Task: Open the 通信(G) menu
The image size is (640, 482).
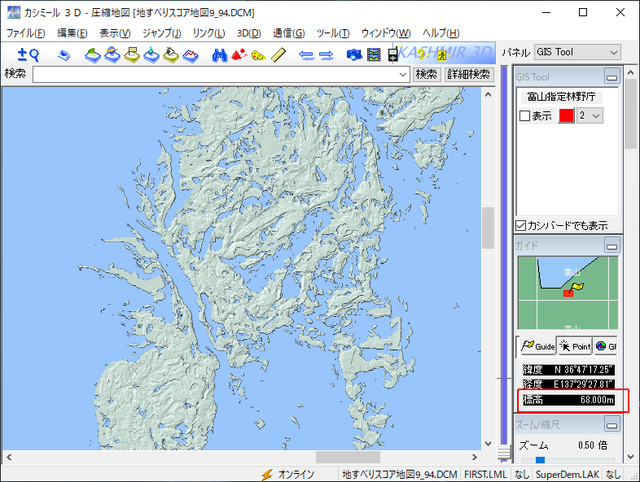Action: (x=289, y=33)
